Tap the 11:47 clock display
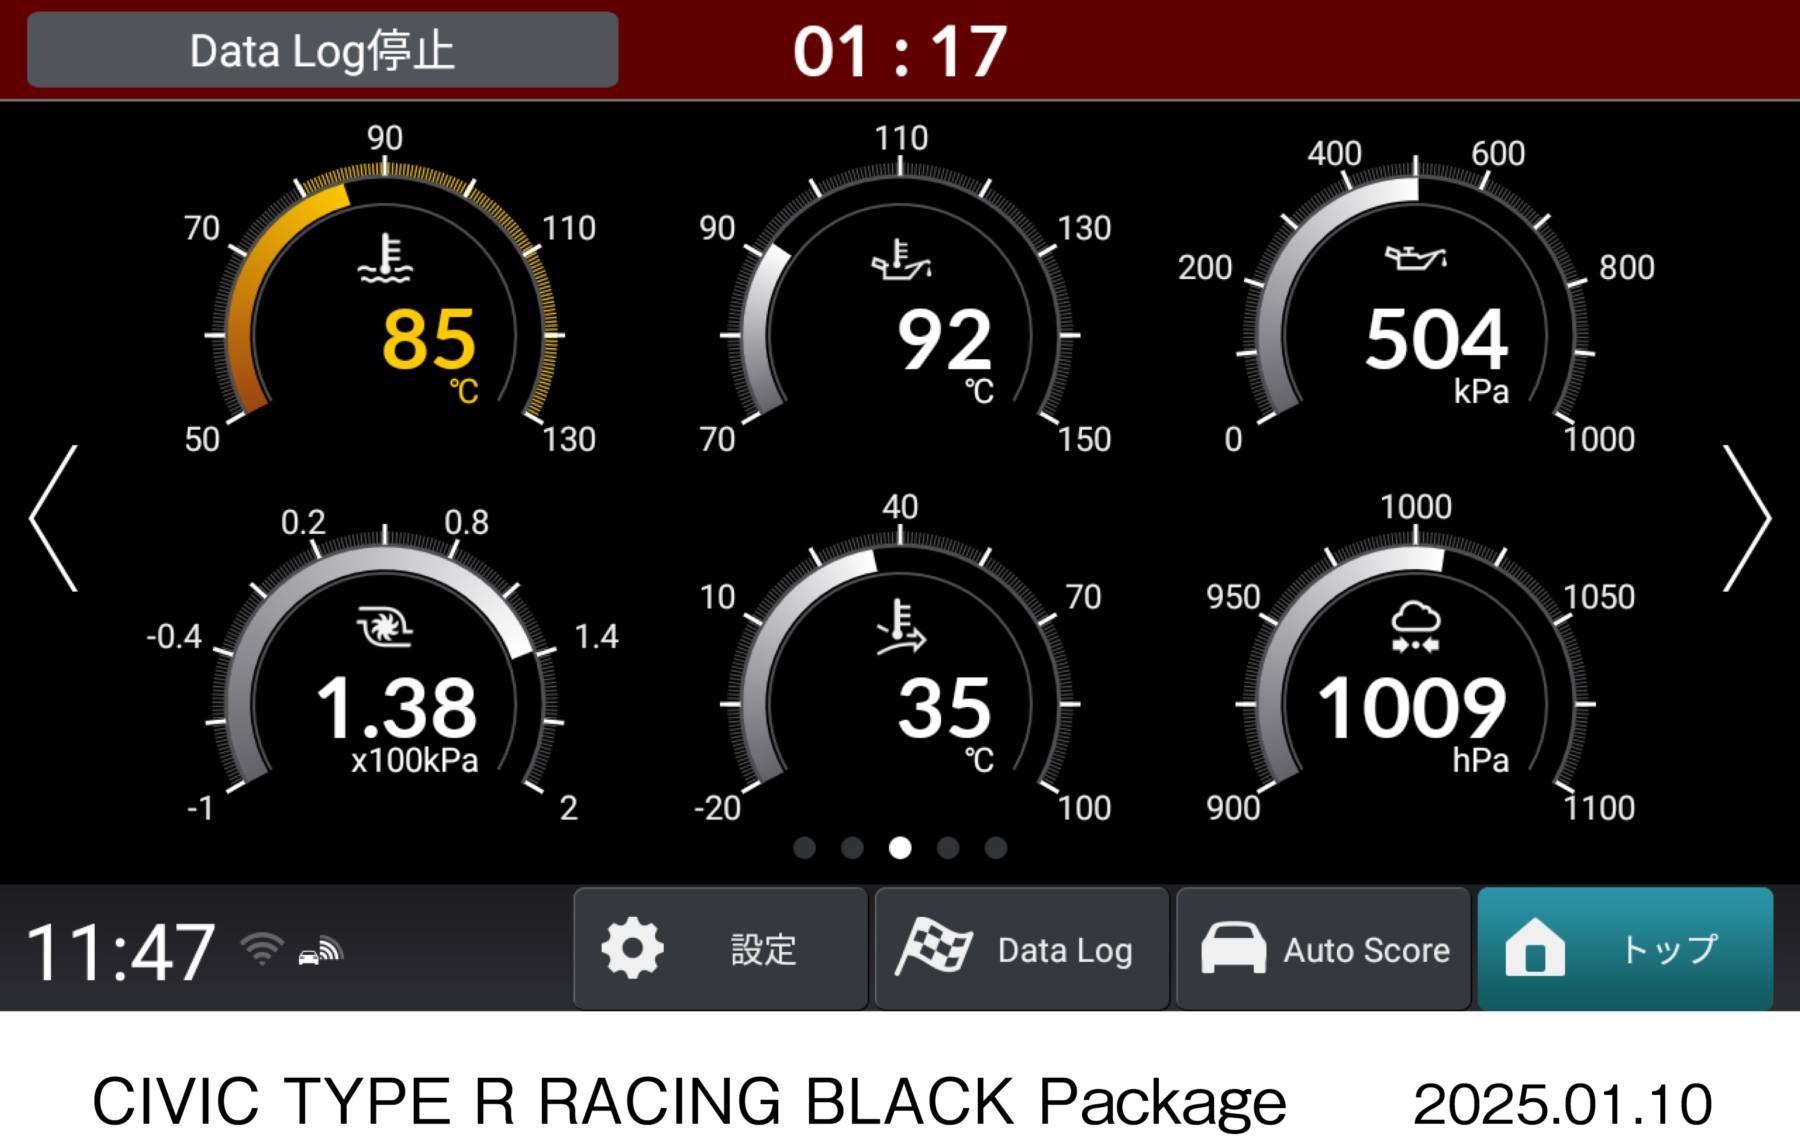The width and height of the screenshot is (1800, 1146). point(120,951)
